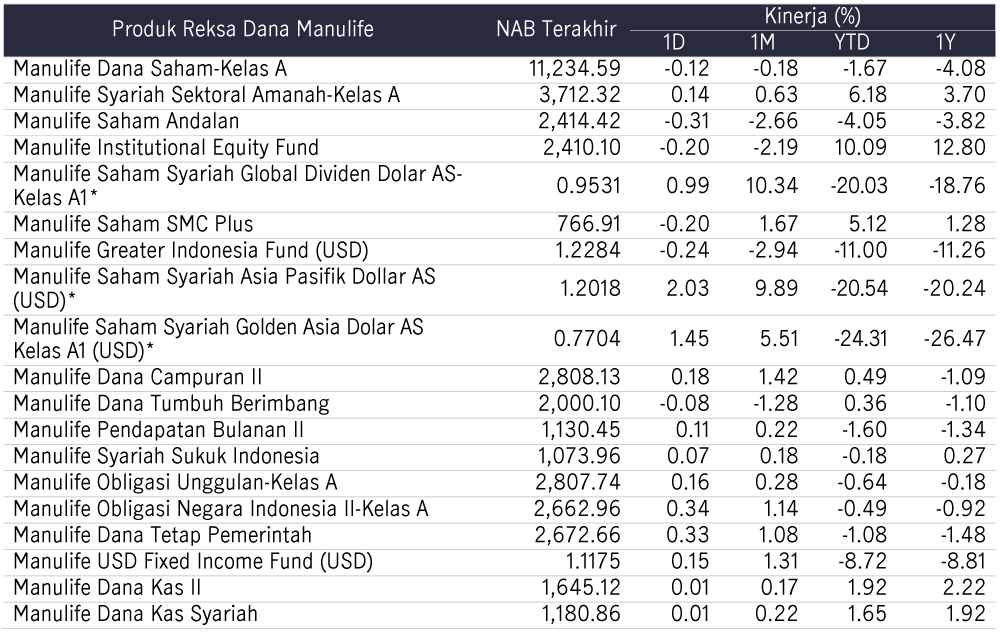Click 1M value -1.28
1000x634 pixels.
point(774,404)
